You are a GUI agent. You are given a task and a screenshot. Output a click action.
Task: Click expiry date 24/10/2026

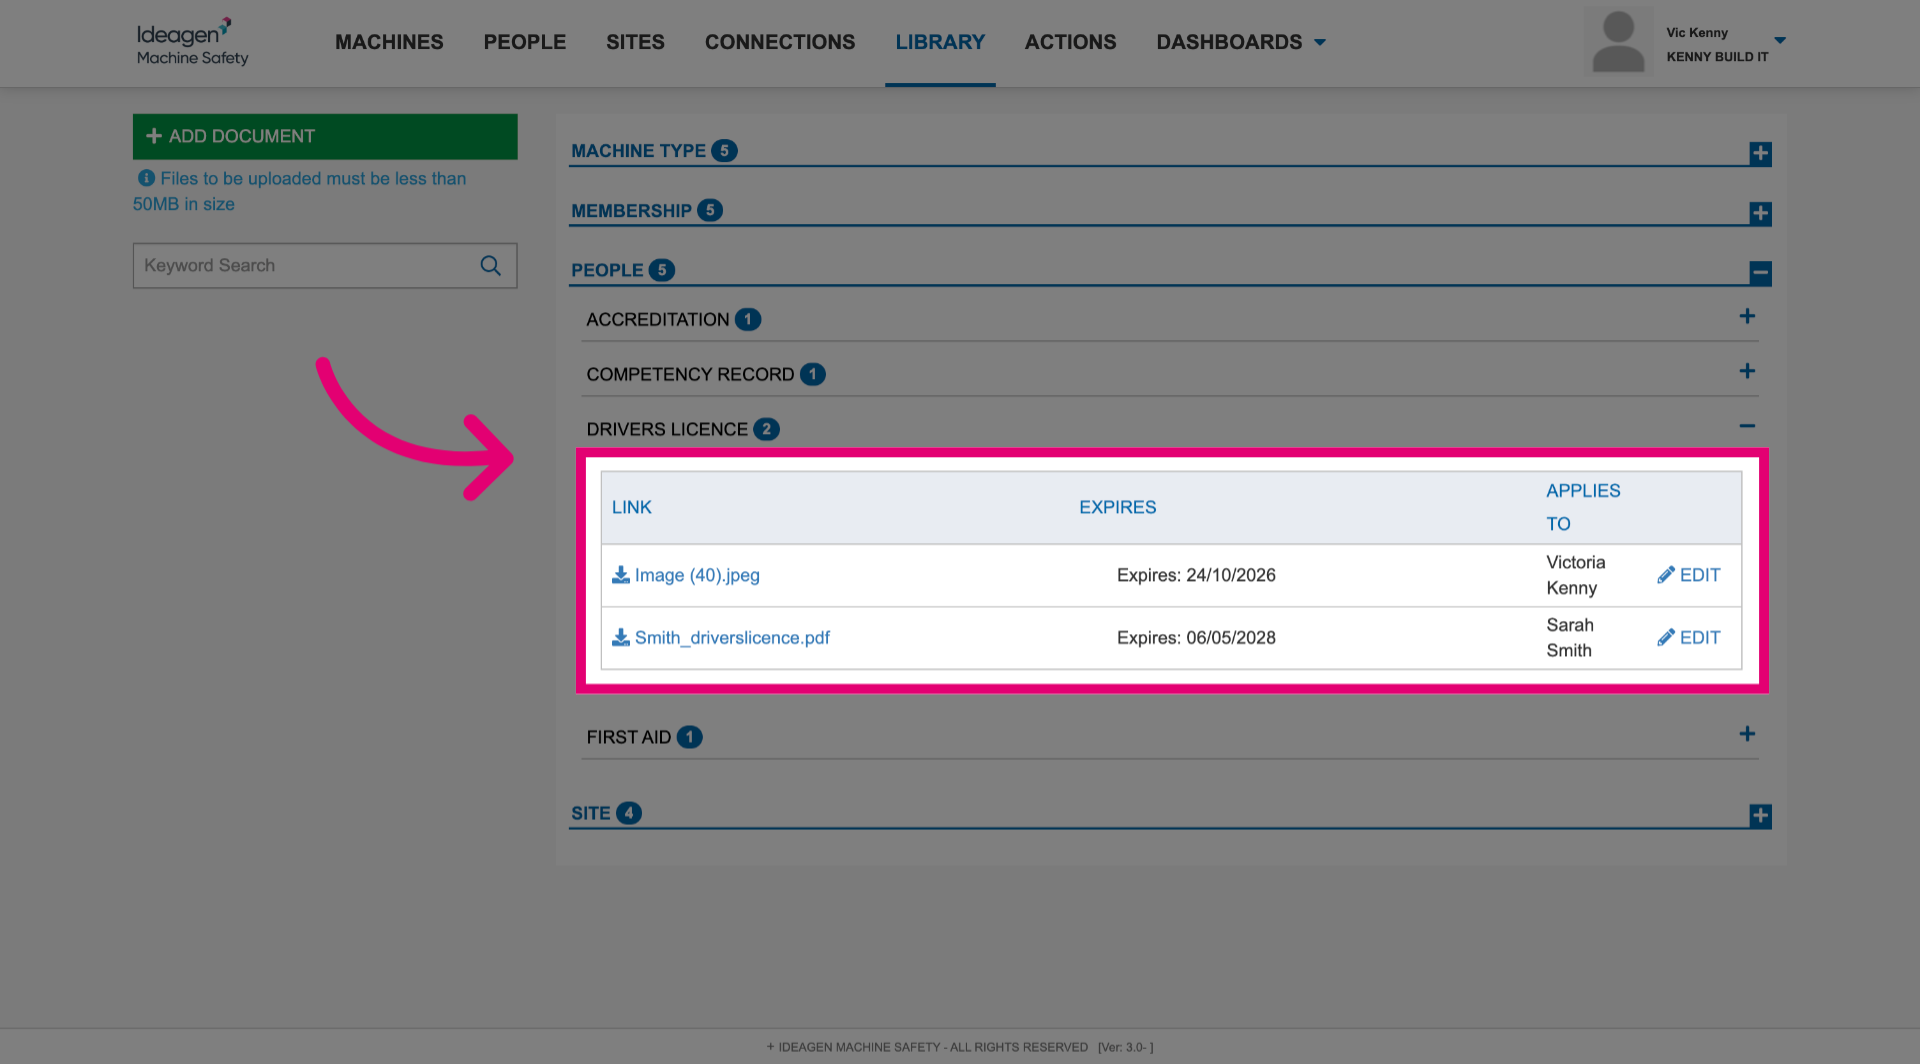tap(1231, 575)
